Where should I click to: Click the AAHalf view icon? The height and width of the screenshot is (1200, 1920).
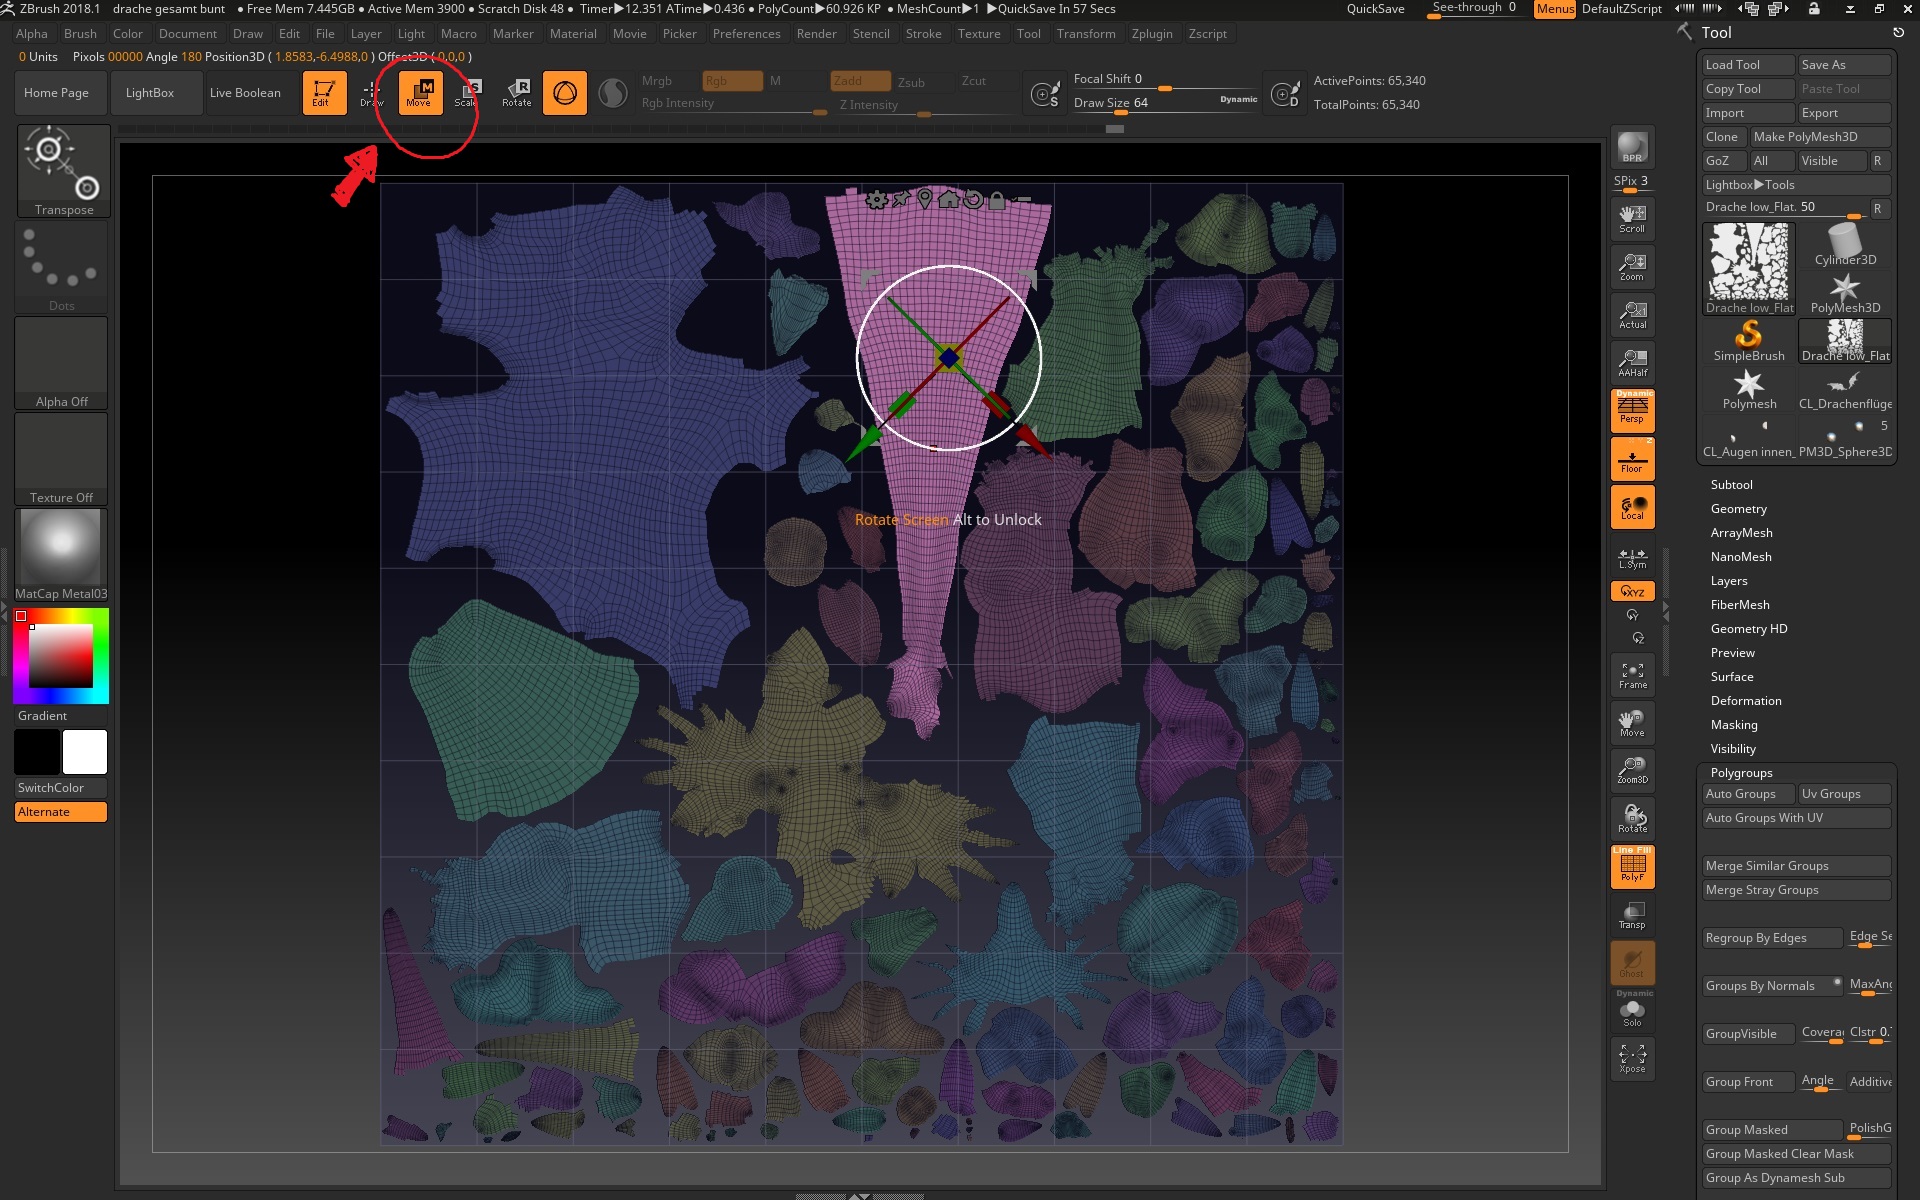click(1632, 362)
